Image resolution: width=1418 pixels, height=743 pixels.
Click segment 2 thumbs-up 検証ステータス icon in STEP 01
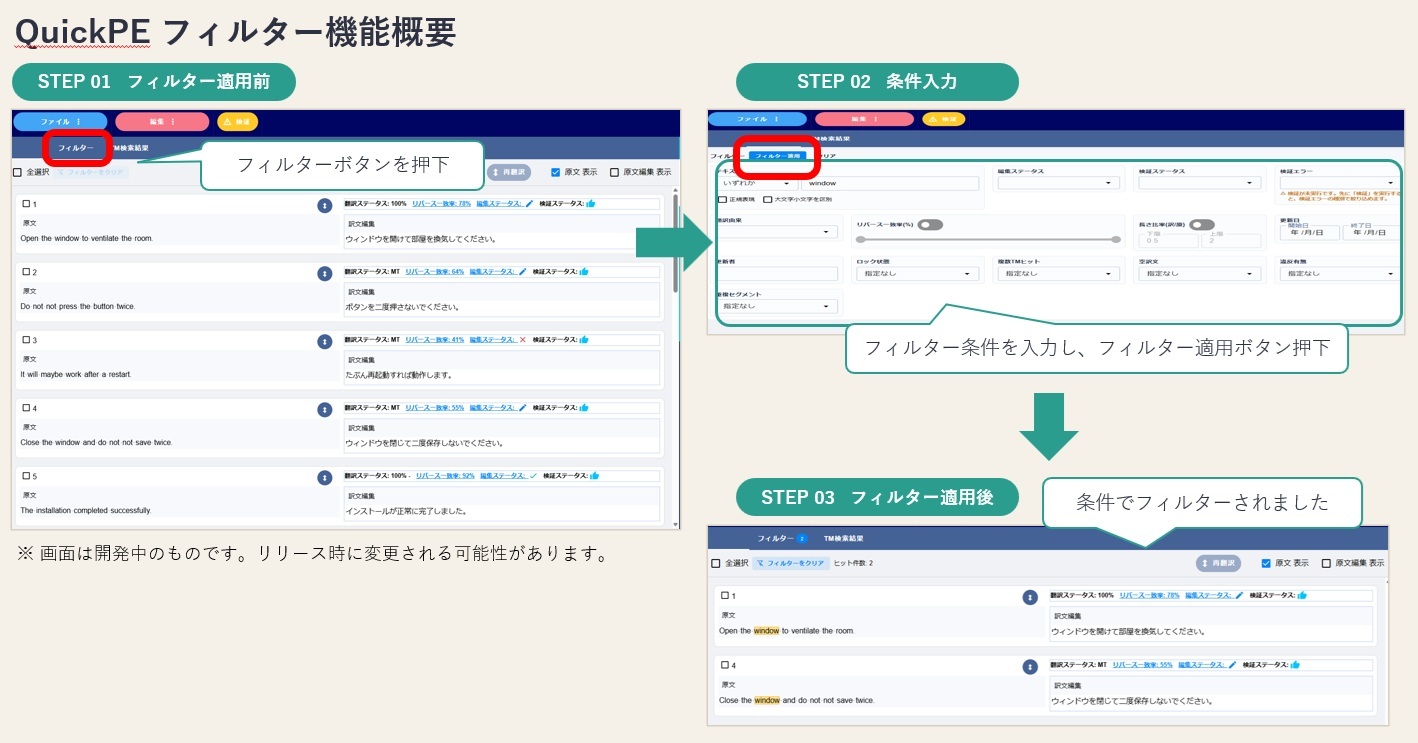pos(584,271)
